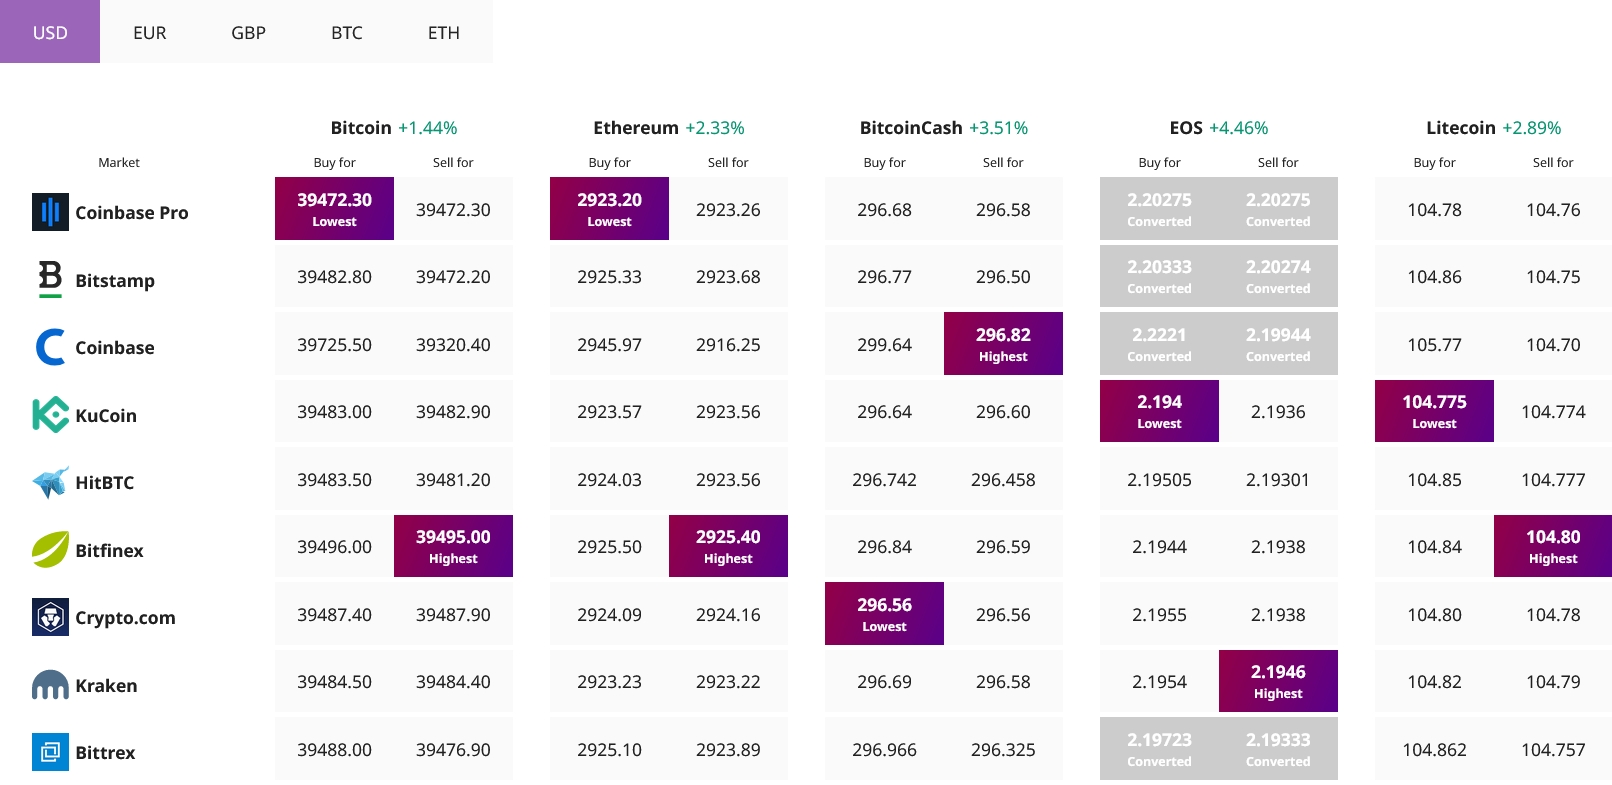Screen dimensions: 1612x785
Task: Select the USD currency tab
Action: [x=50, y=32]
